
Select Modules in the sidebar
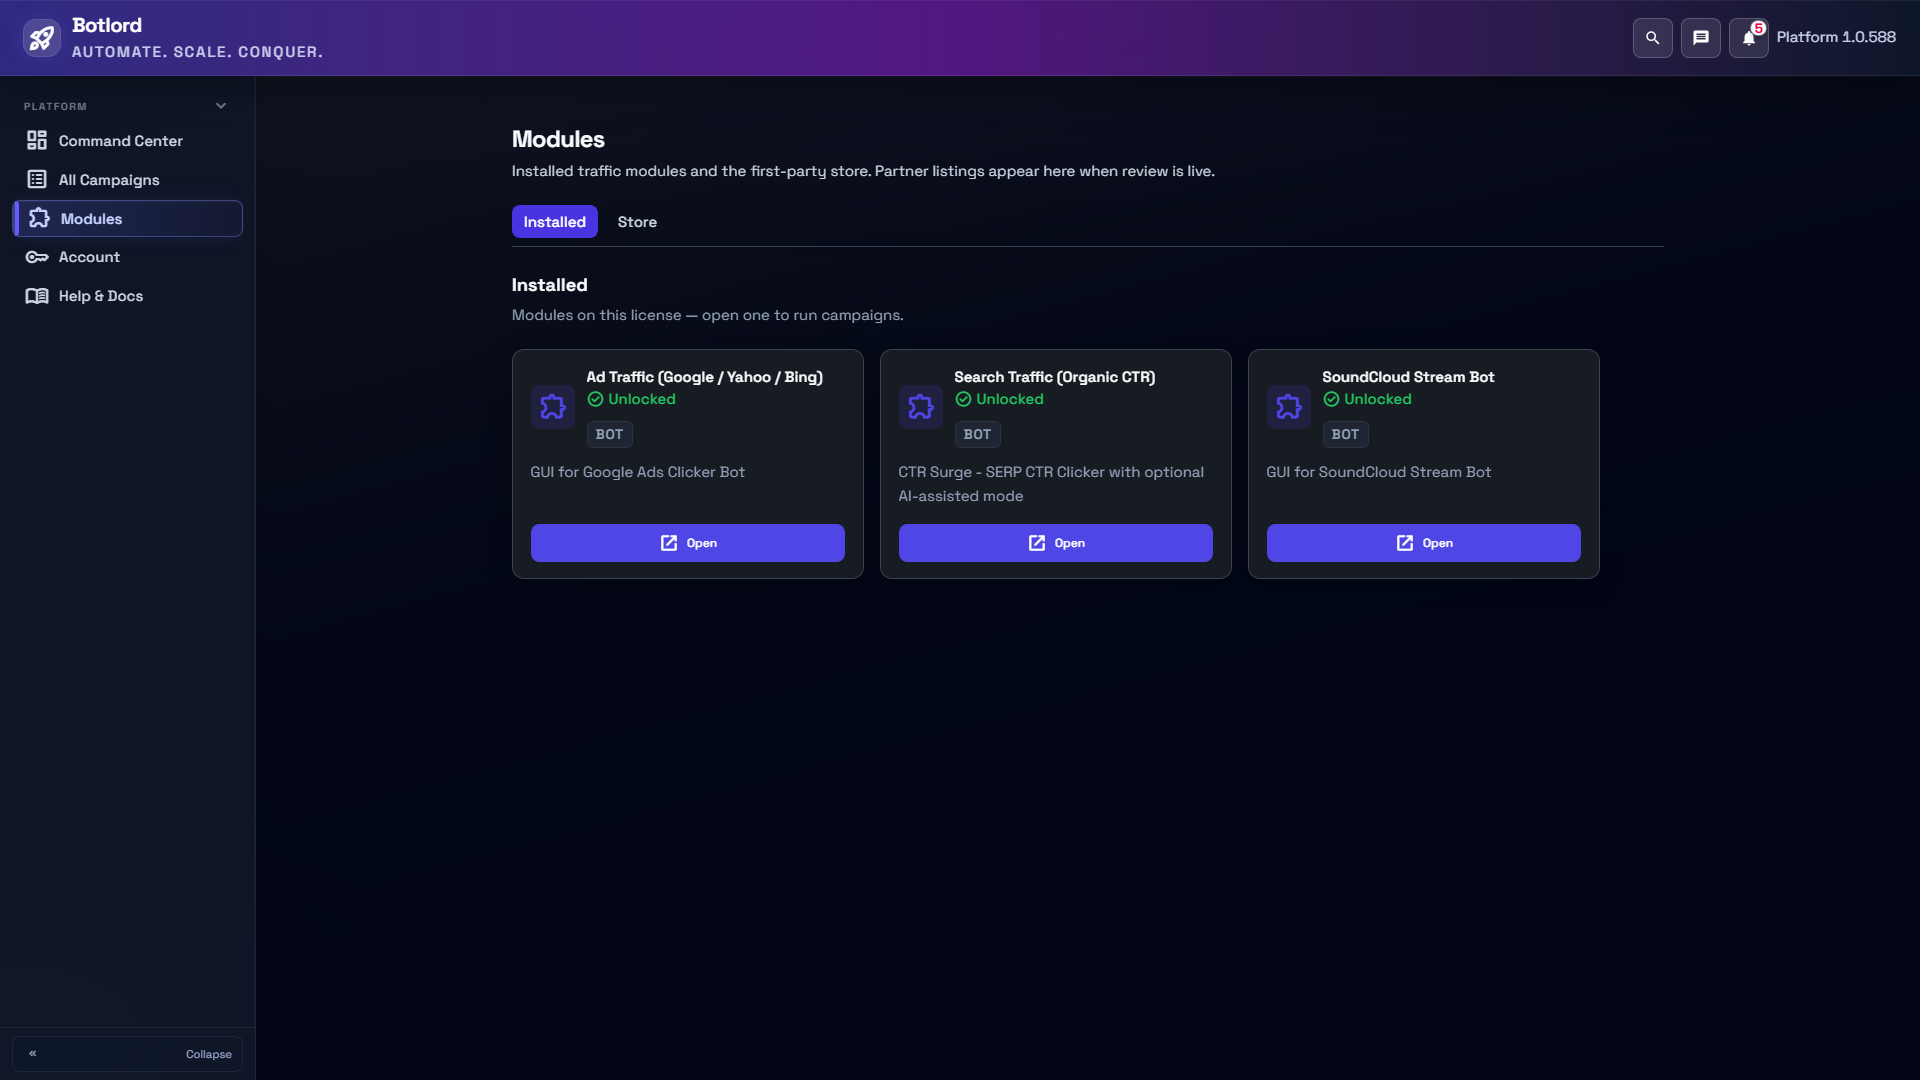(127, 219)
